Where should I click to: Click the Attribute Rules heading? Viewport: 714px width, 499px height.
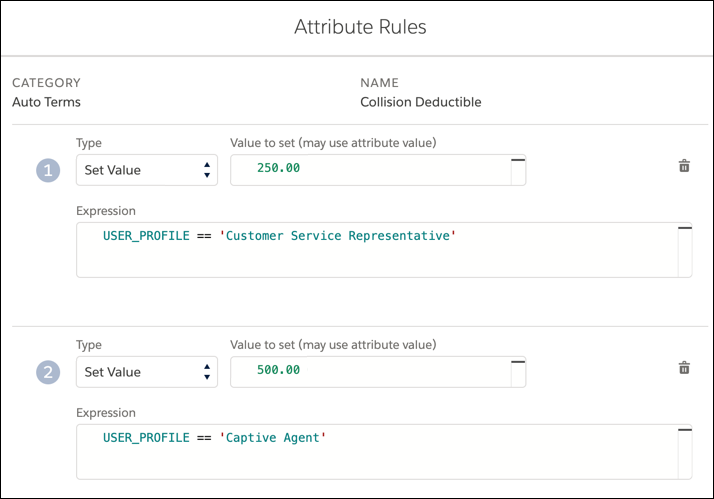[360, 27]
